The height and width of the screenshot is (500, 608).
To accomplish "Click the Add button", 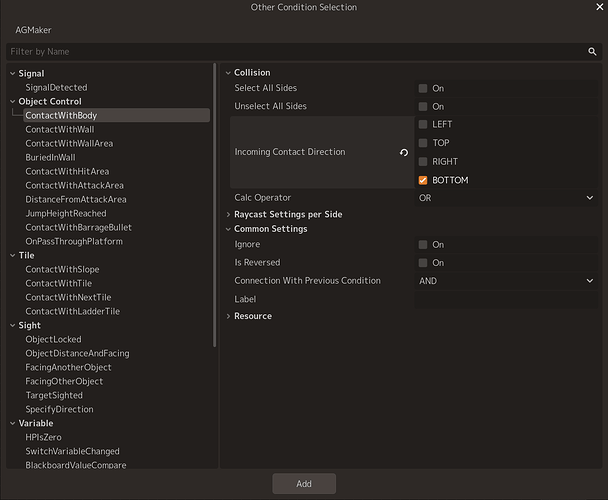I will pyautogui.click(x=304, y=484).
